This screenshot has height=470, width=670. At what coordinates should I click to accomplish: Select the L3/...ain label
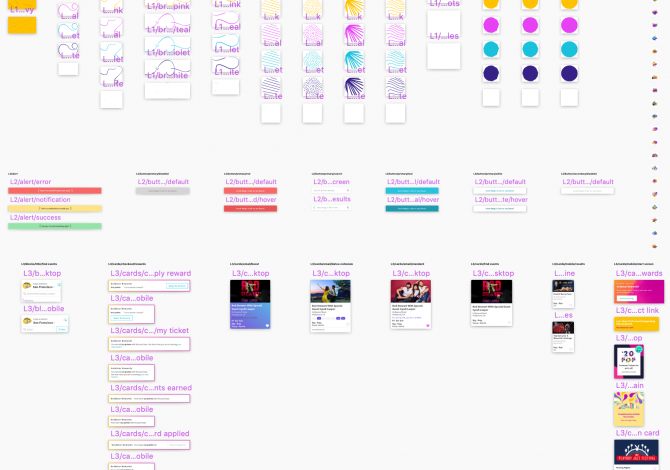point(629,385)
